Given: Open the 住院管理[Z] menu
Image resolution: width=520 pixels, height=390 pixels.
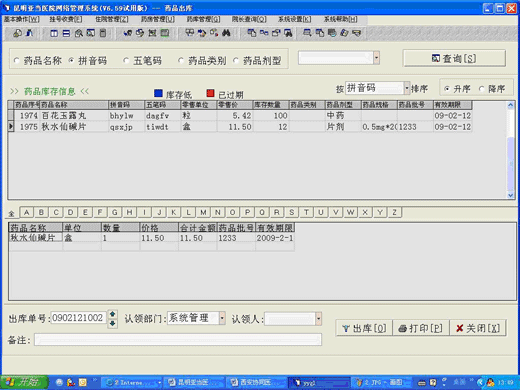Looking at the screenshot, I should (112, 19).
